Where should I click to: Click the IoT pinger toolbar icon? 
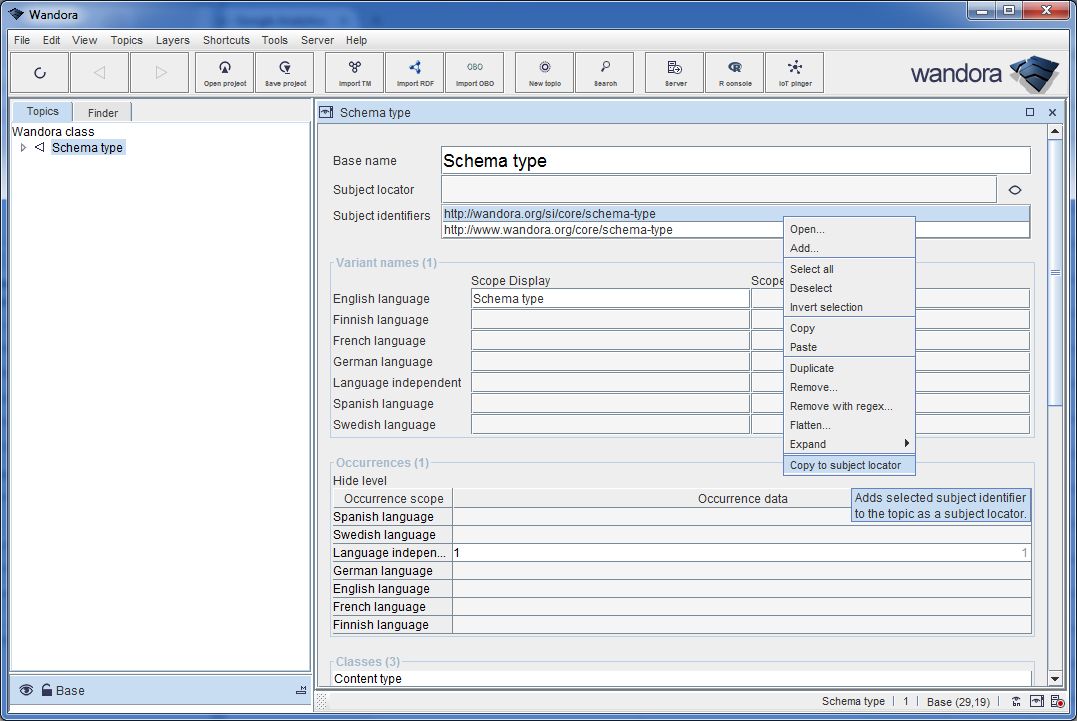794,72
